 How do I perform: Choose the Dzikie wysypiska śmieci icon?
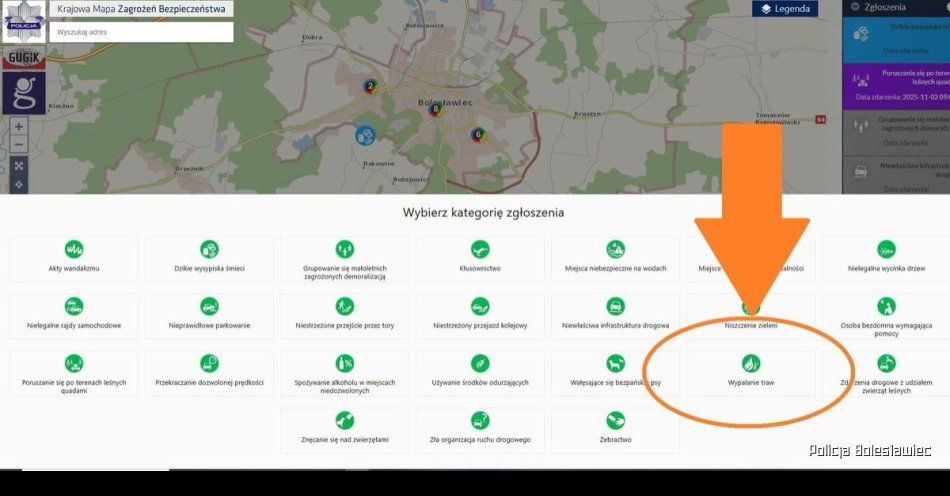coord(210,249)
